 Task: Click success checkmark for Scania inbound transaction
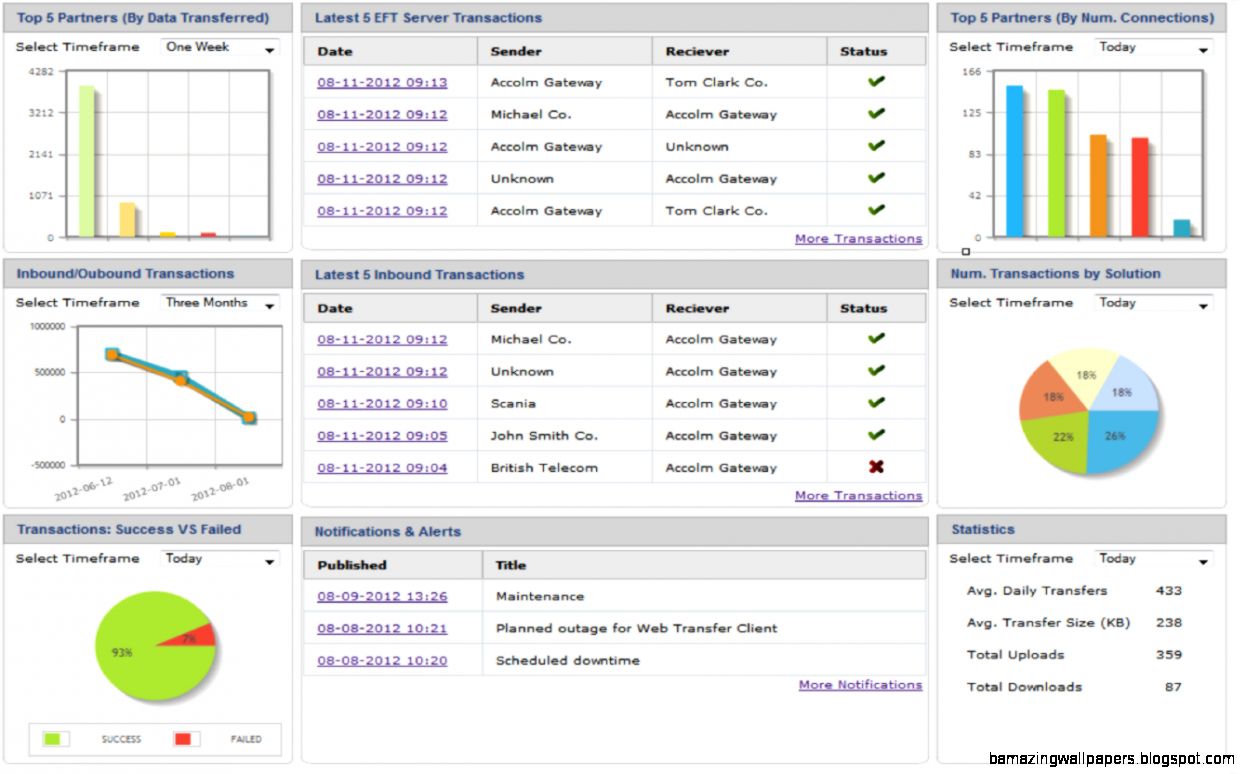tap(876, 403)
